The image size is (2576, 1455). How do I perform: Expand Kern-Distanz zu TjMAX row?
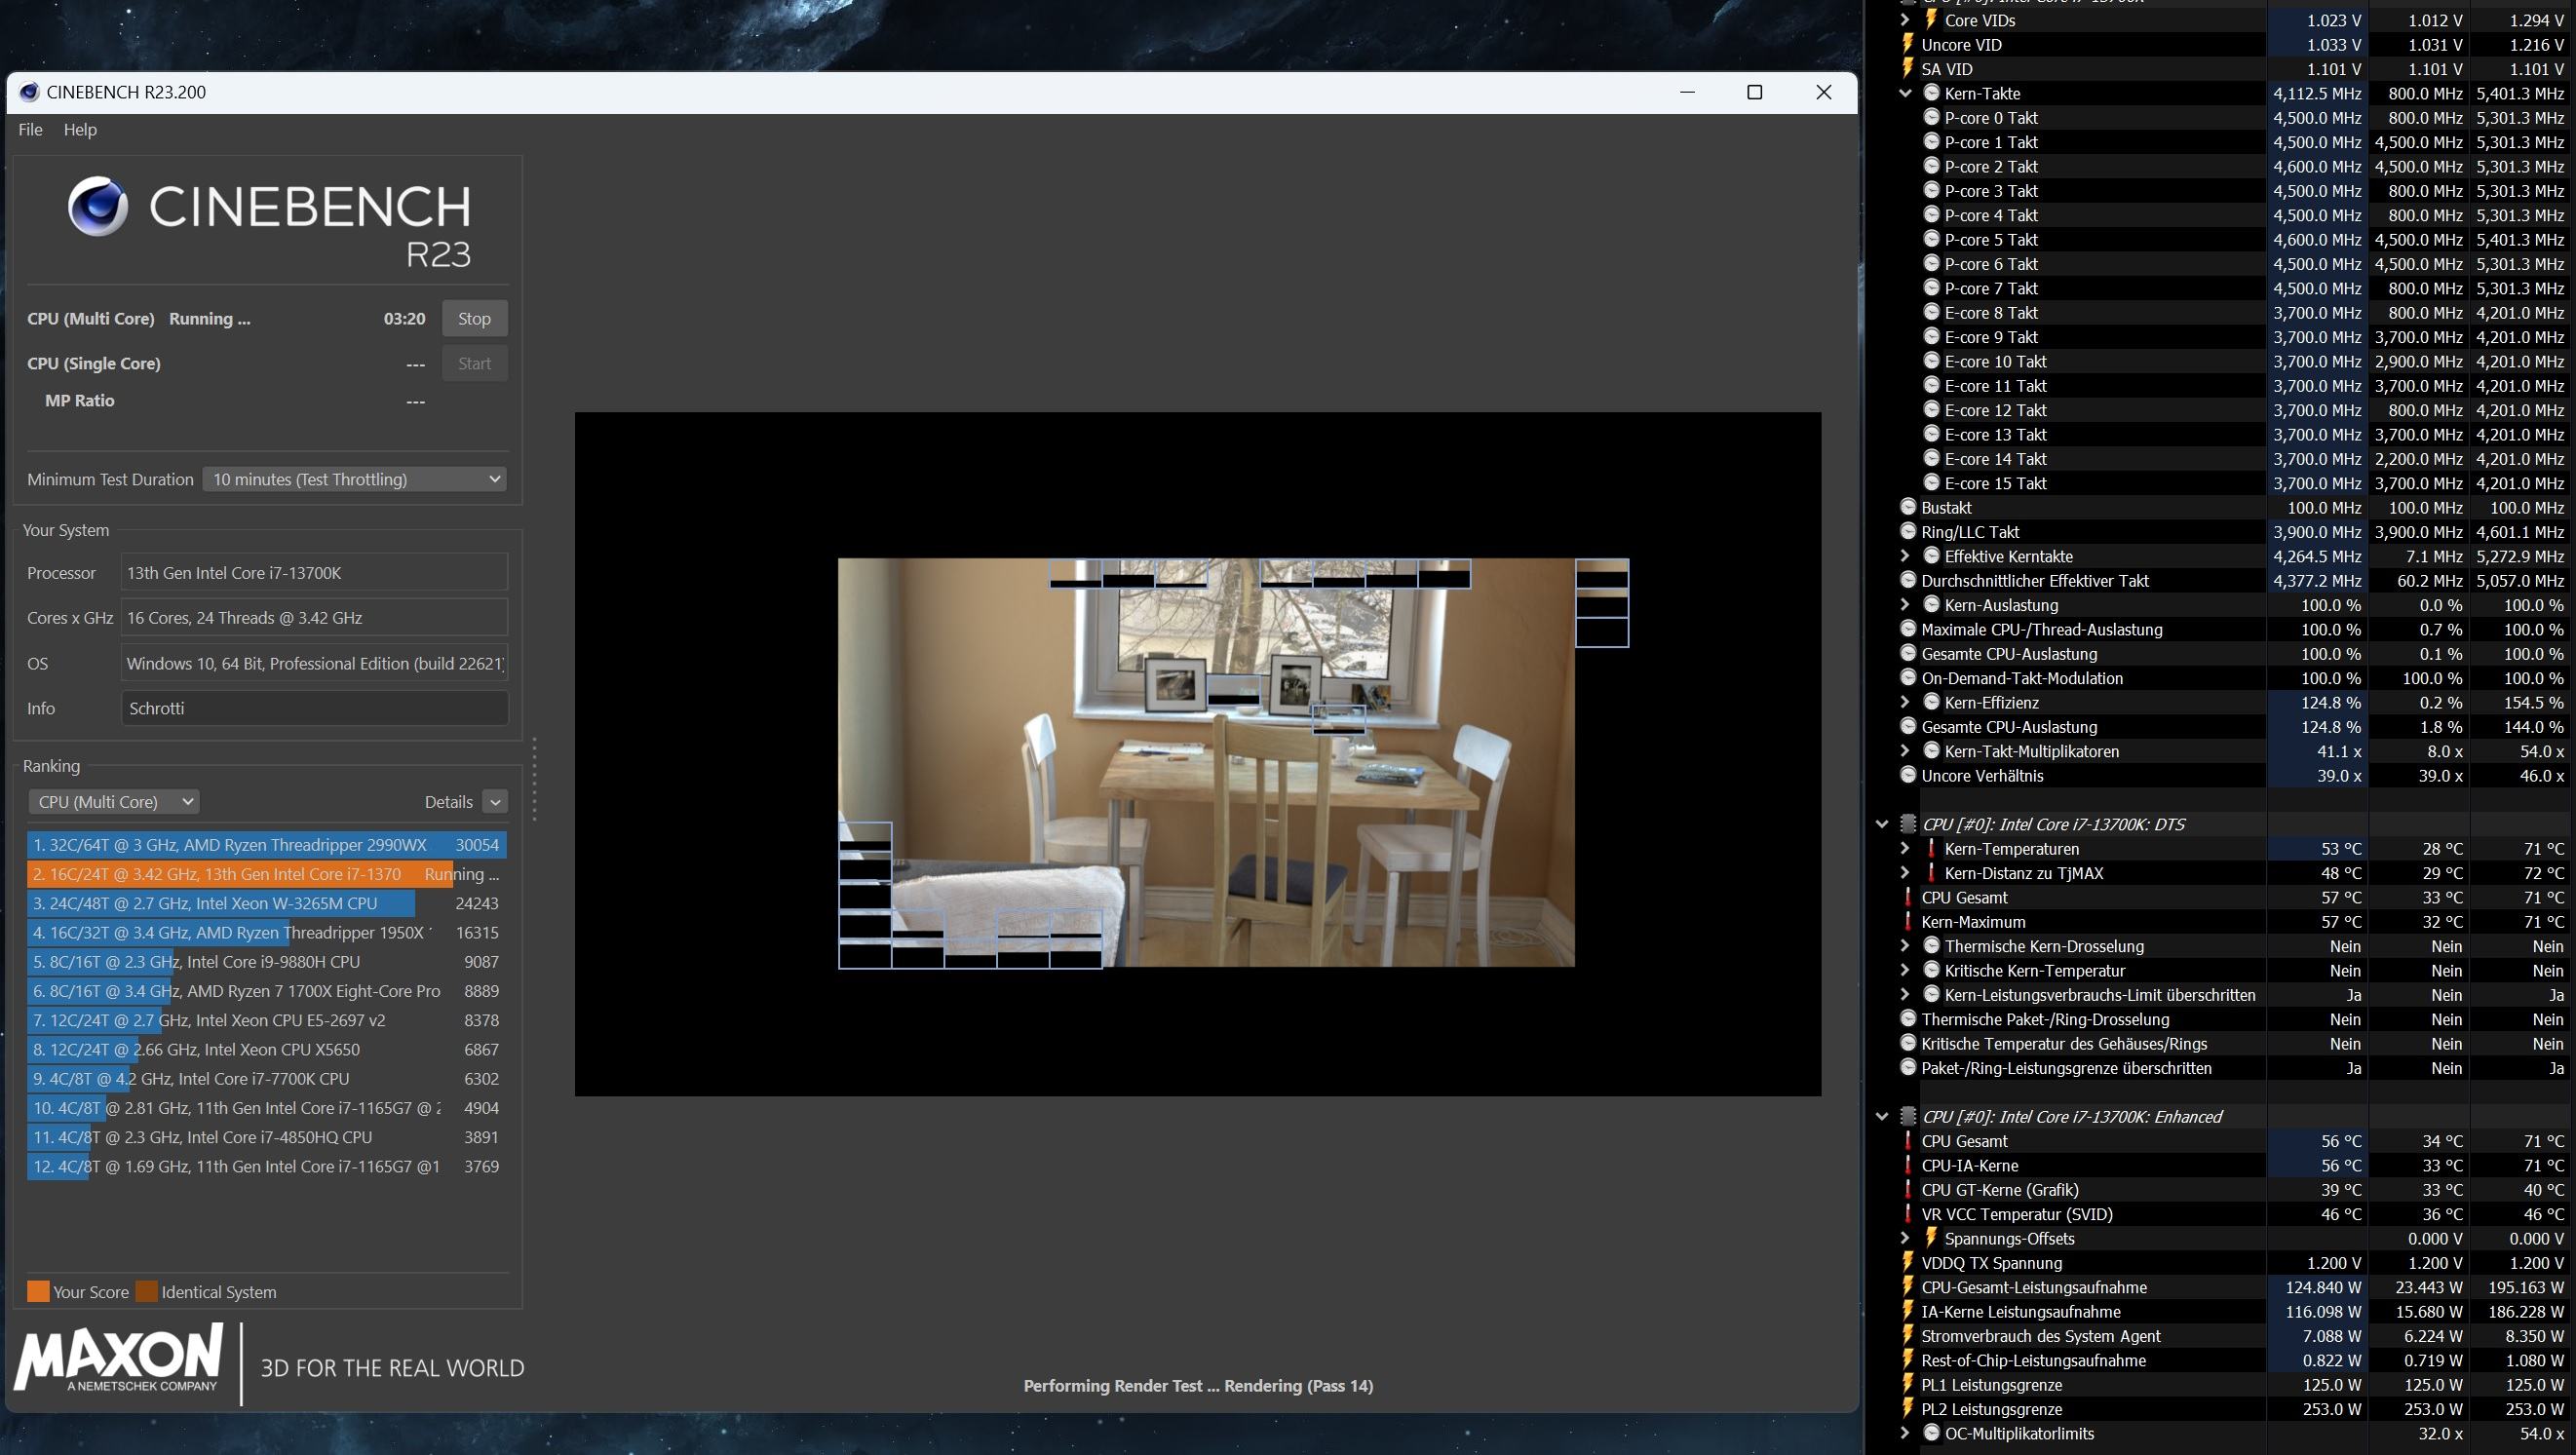point(1904,873)
